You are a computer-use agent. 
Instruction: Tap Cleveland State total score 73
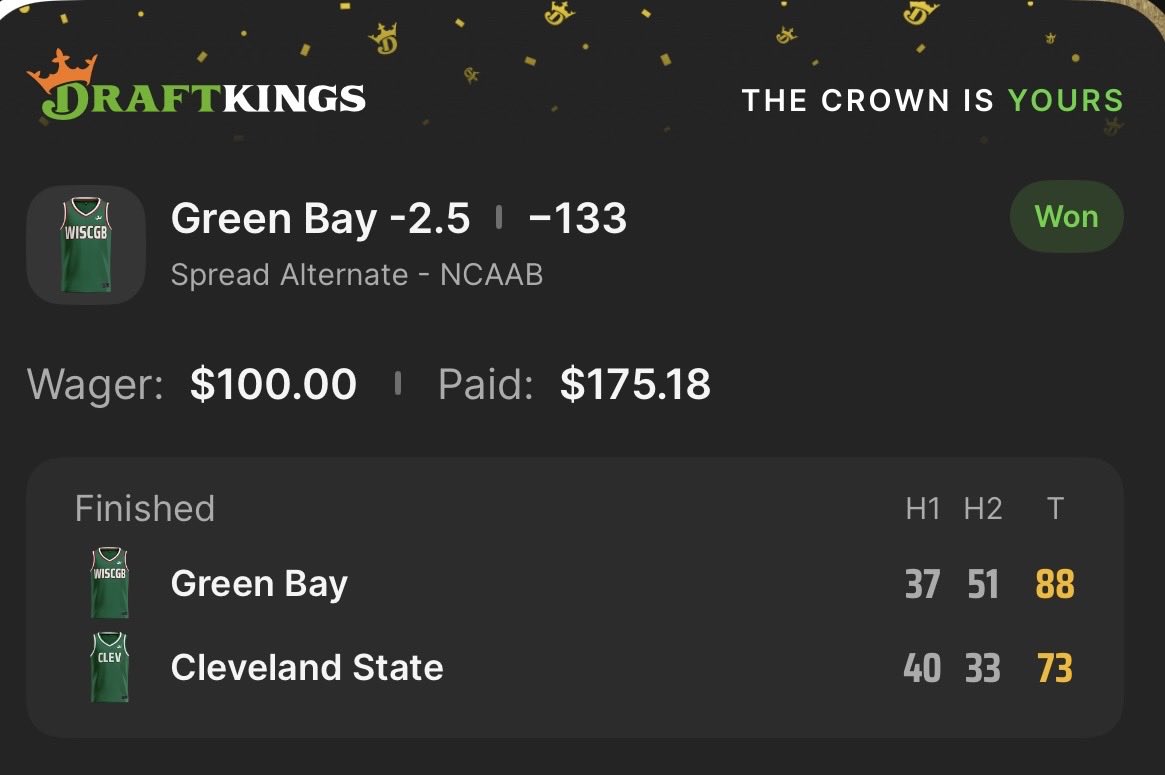tap(1055, 668)
